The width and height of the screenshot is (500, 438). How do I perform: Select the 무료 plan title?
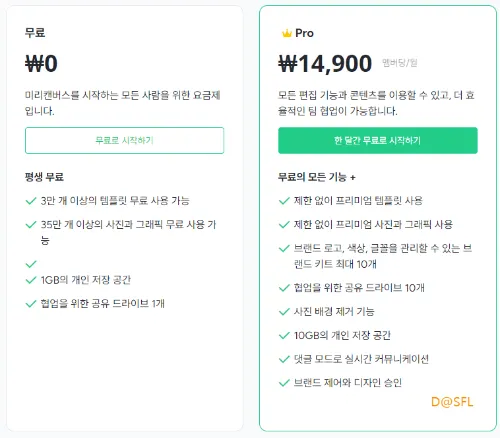tap(35, 33)
